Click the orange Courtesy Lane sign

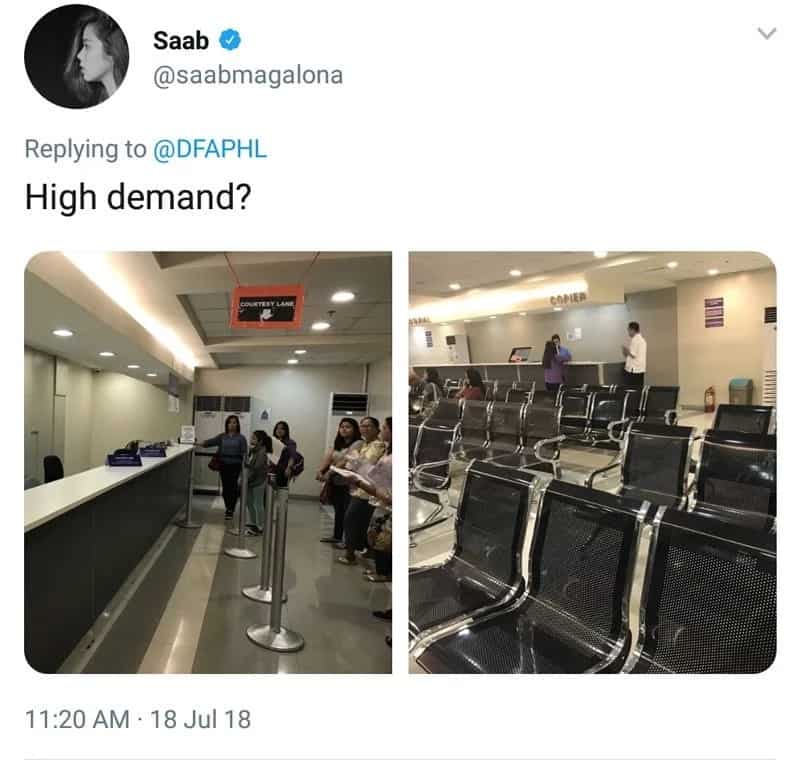(x=267, y=306)
